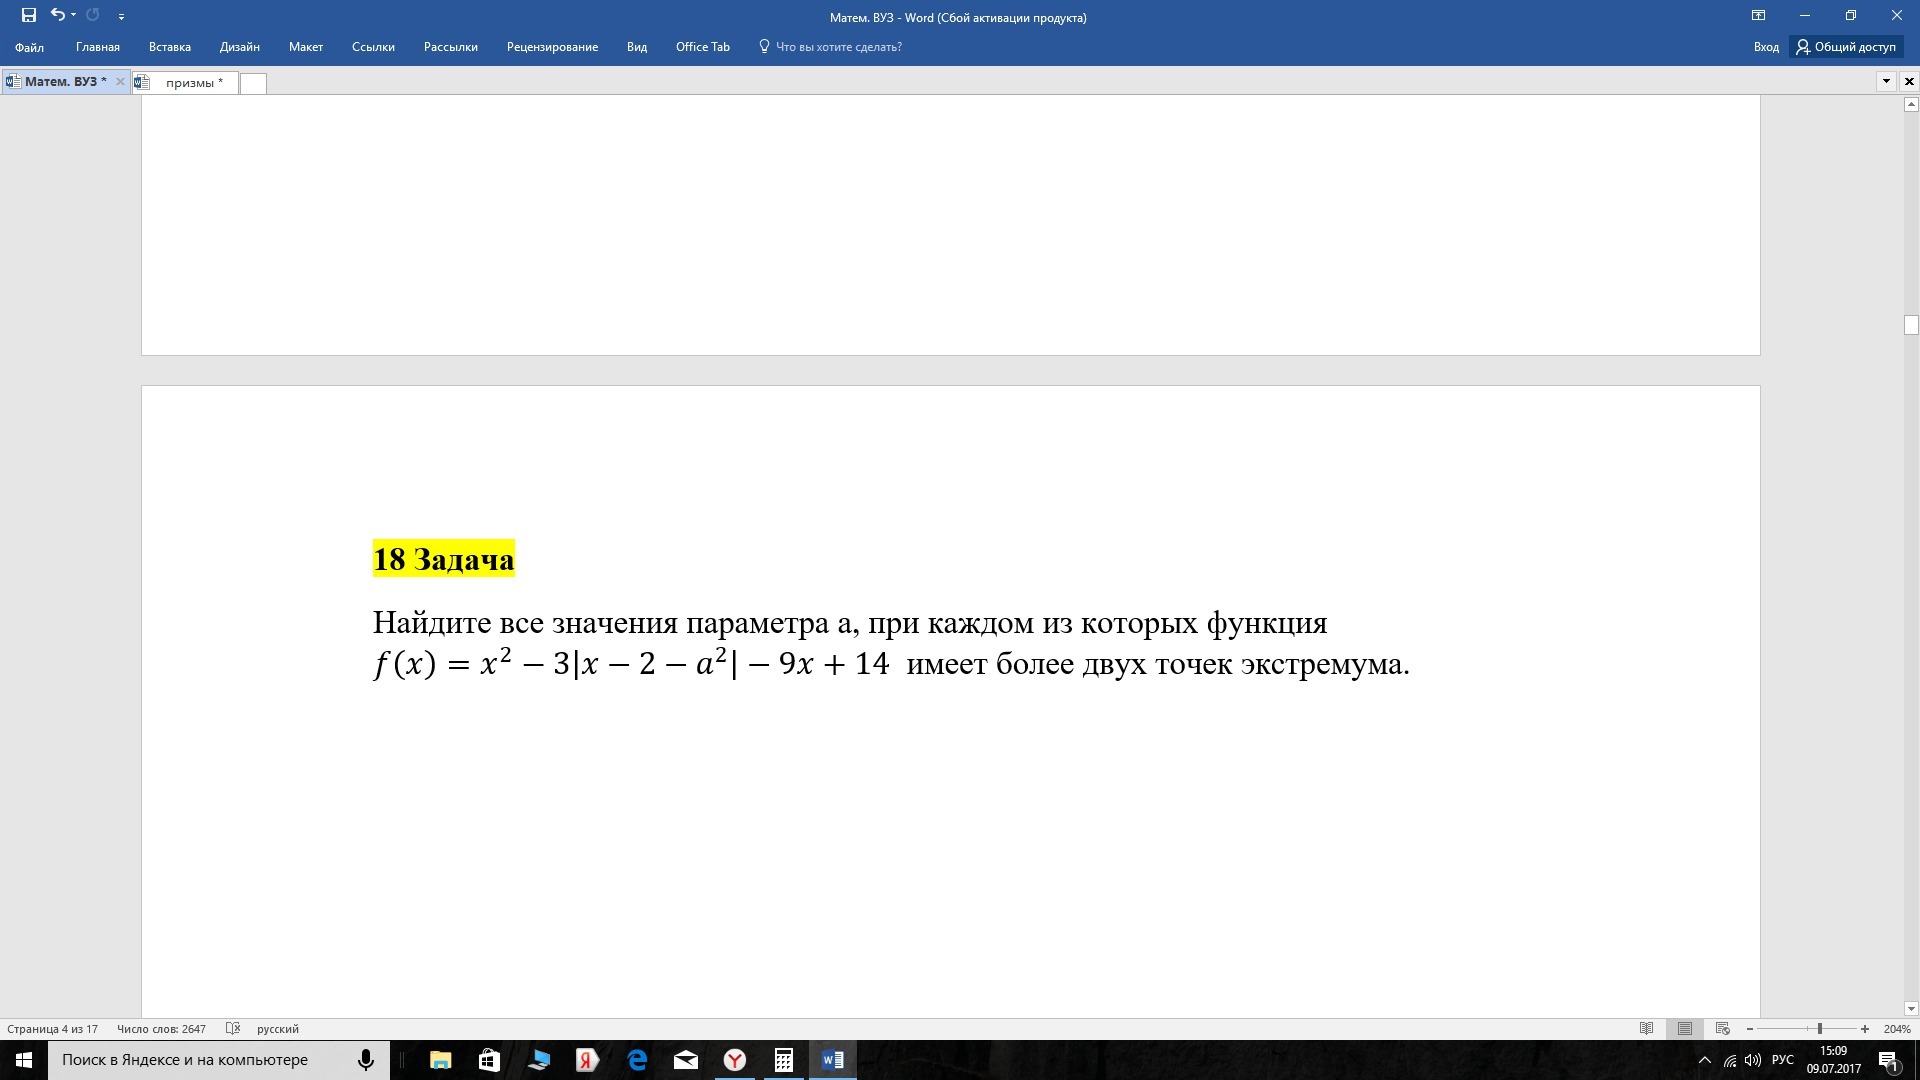Open Ribbon Display Options

(x=1758, y=16)
